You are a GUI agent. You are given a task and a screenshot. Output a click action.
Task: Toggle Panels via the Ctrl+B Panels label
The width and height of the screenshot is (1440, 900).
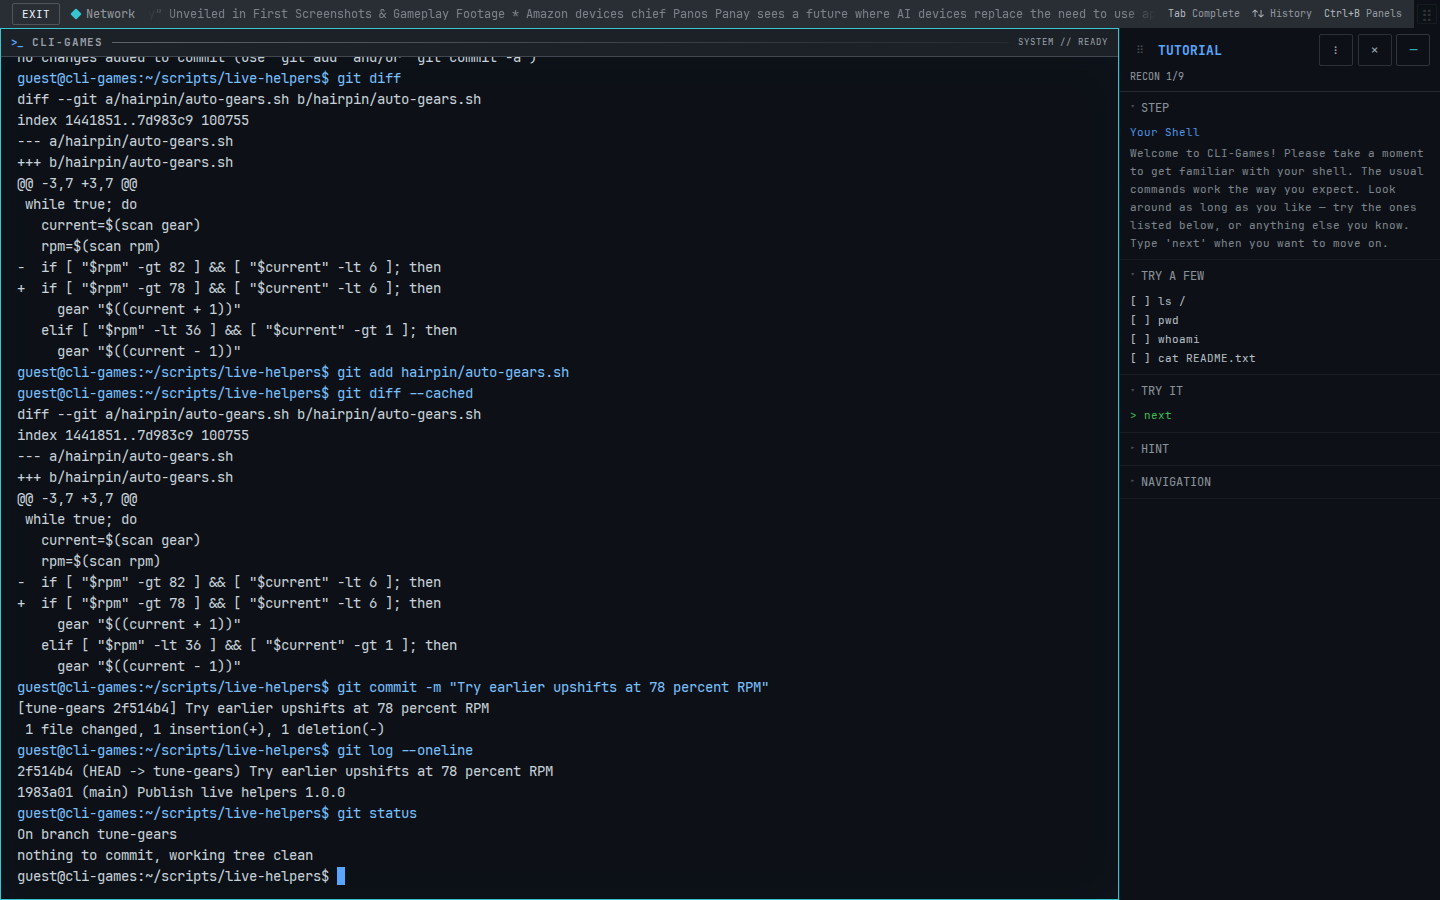(1362, 14)
